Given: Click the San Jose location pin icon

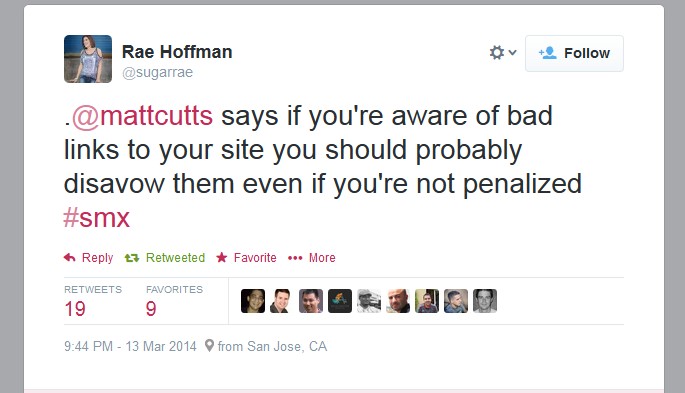Looking at the screenshot, I should [x=209, y=345].
